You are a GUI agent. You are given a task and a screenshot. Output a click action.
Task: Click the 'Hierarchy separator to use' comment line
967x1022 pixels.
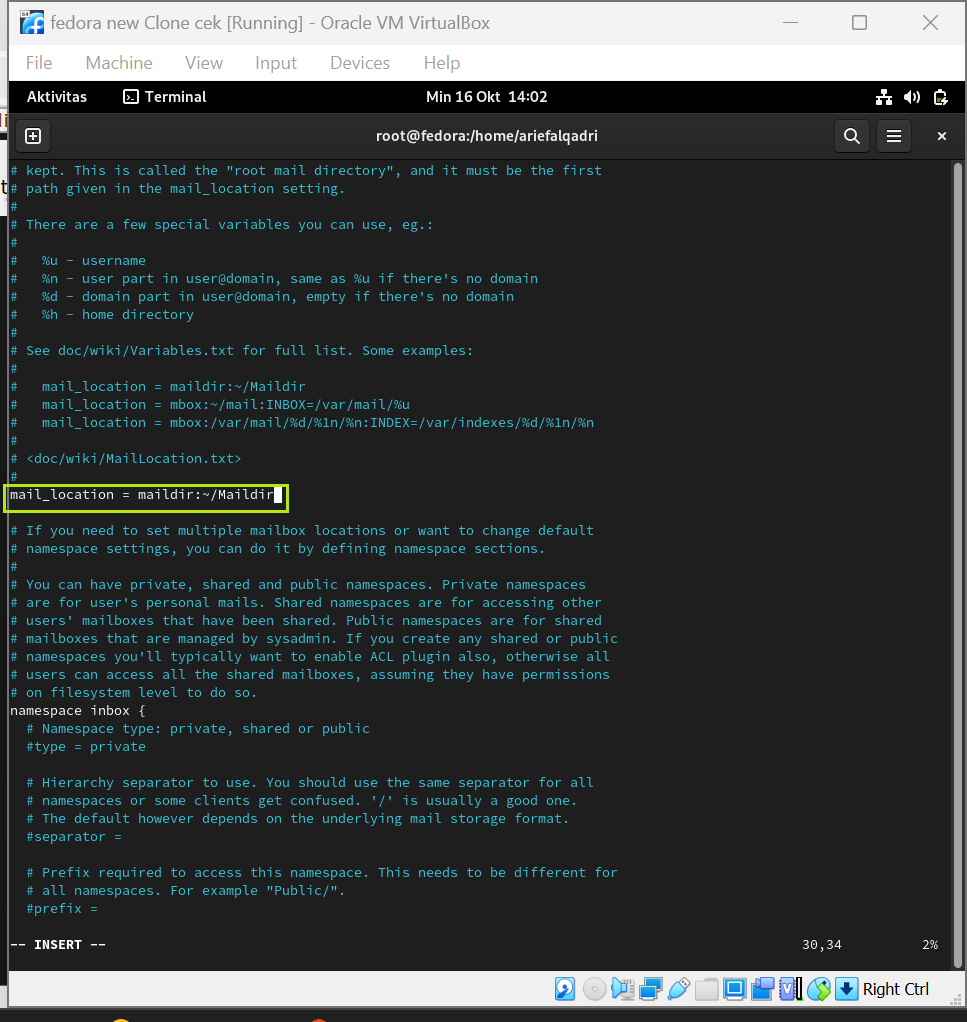pos(310,782)
